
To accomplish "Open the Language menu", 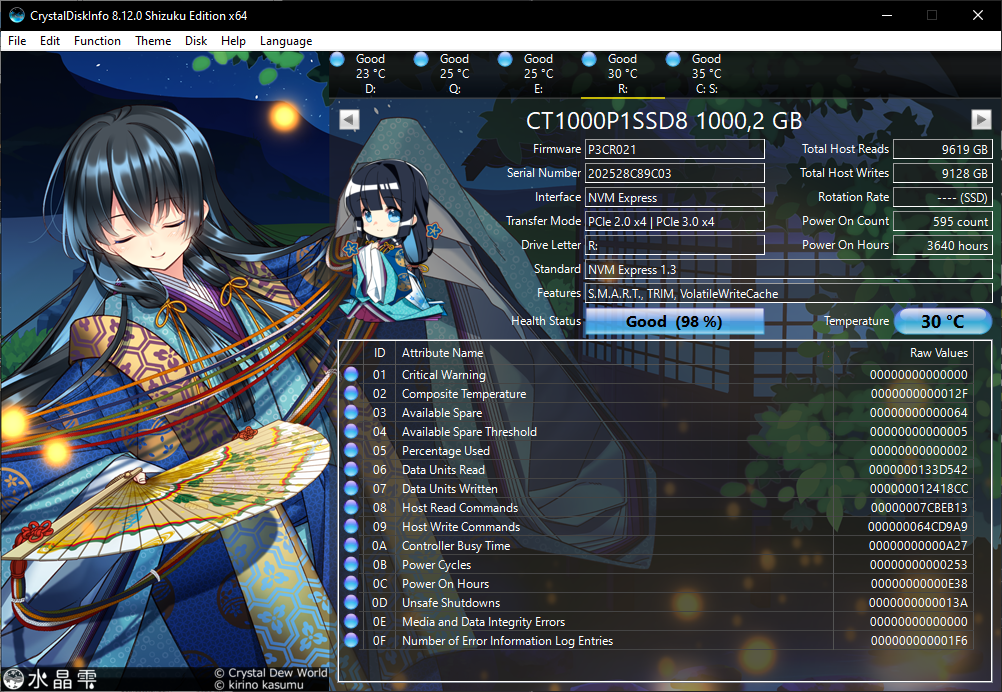I will [x=286, y=41].
